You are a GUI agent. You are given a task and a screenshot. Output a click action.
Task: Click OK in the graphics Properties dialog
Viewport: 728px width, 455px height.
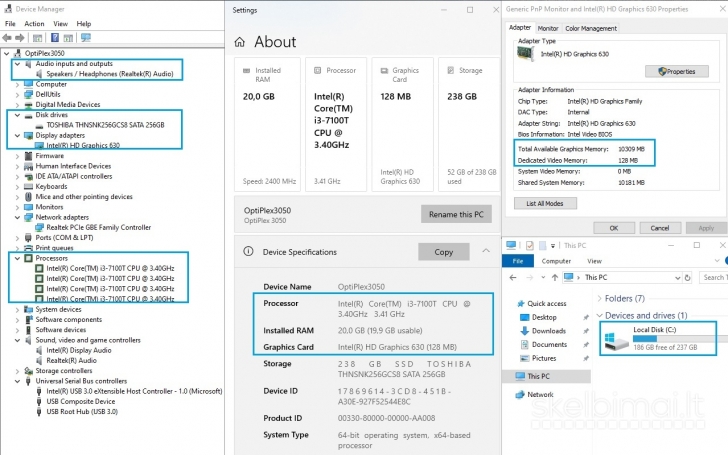click(x=614, y=228)
